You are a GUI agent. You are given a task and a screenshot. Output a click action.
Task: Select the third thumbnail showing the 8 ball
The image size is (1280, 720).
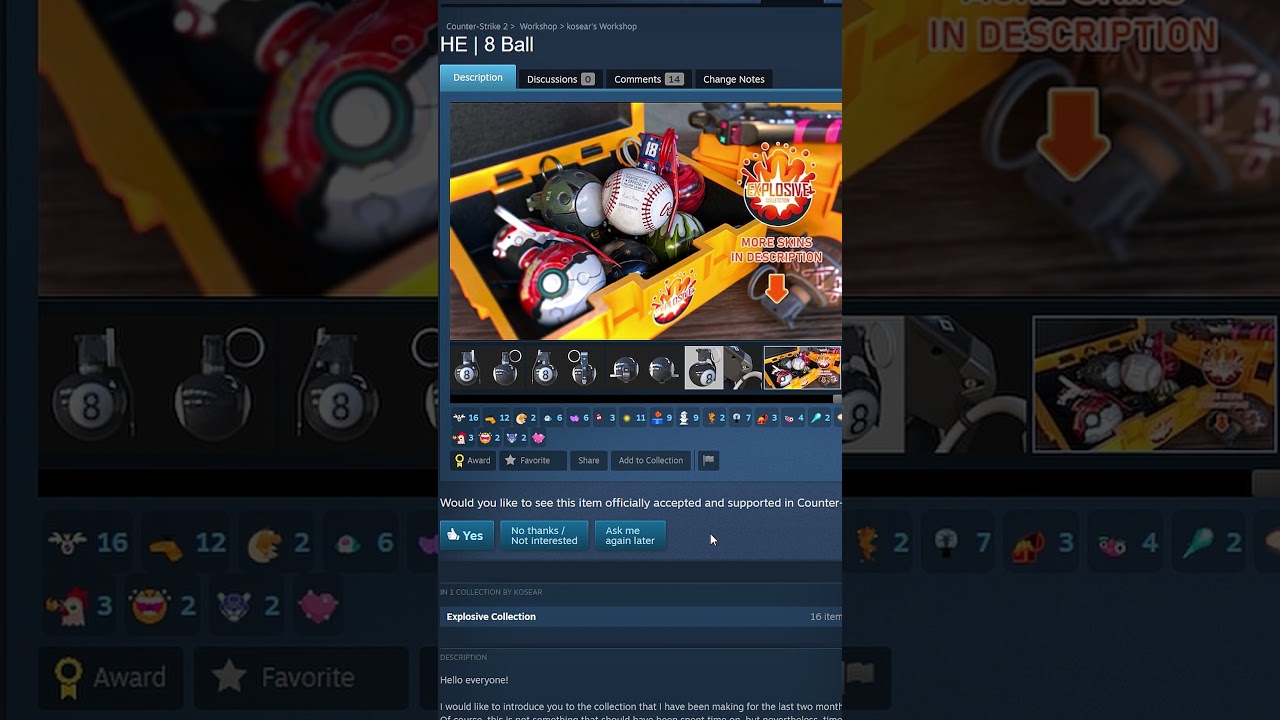point(545,368)
